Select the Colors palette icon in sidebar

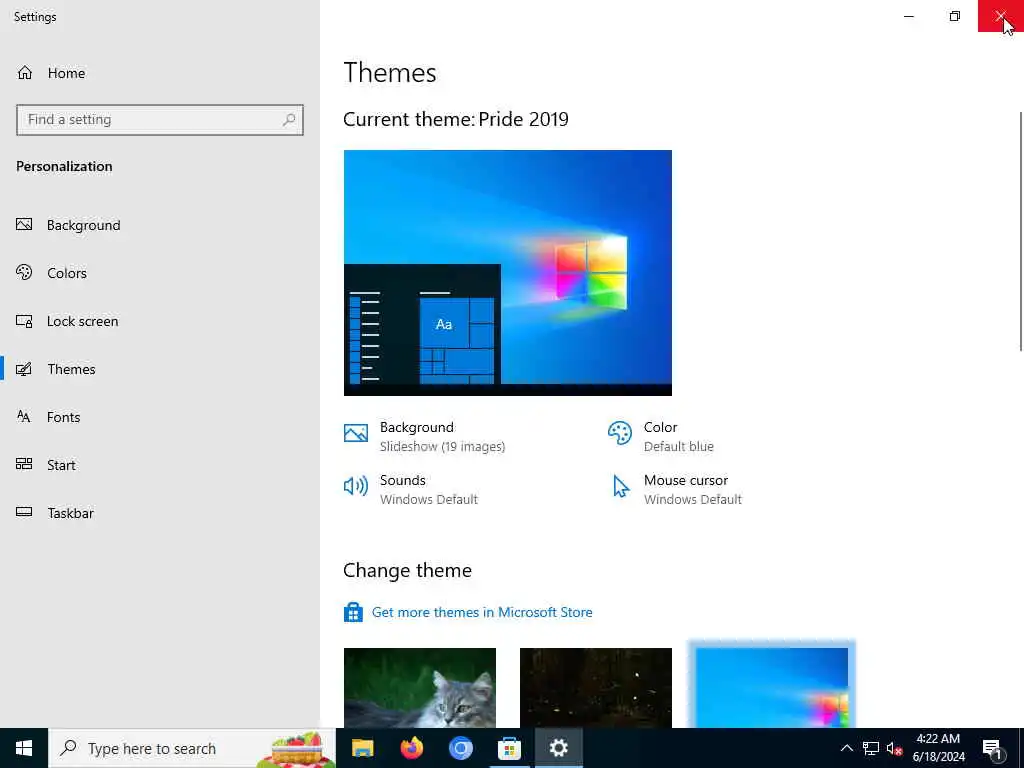(x=24, y=272)
